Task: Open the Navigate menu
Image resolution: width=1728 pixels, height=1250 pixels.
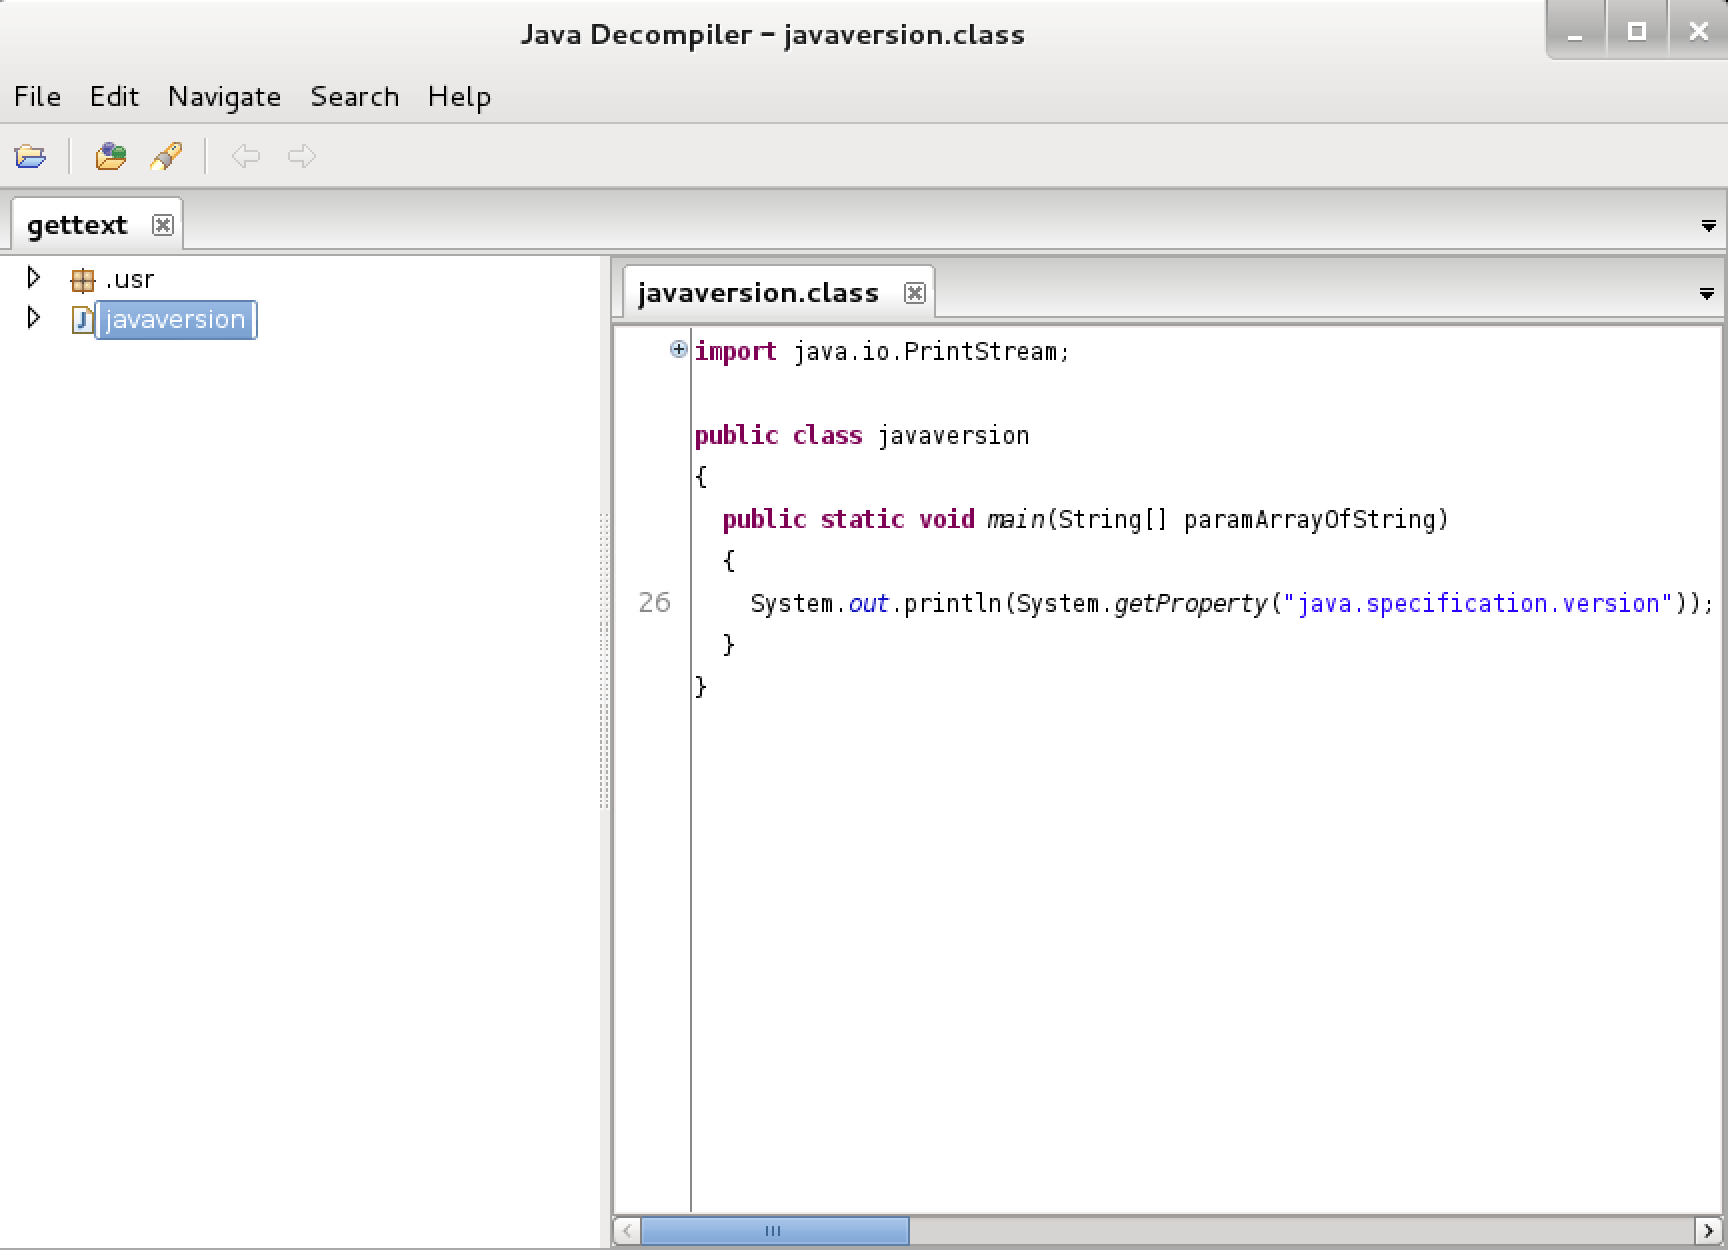Action: [223, 96]
